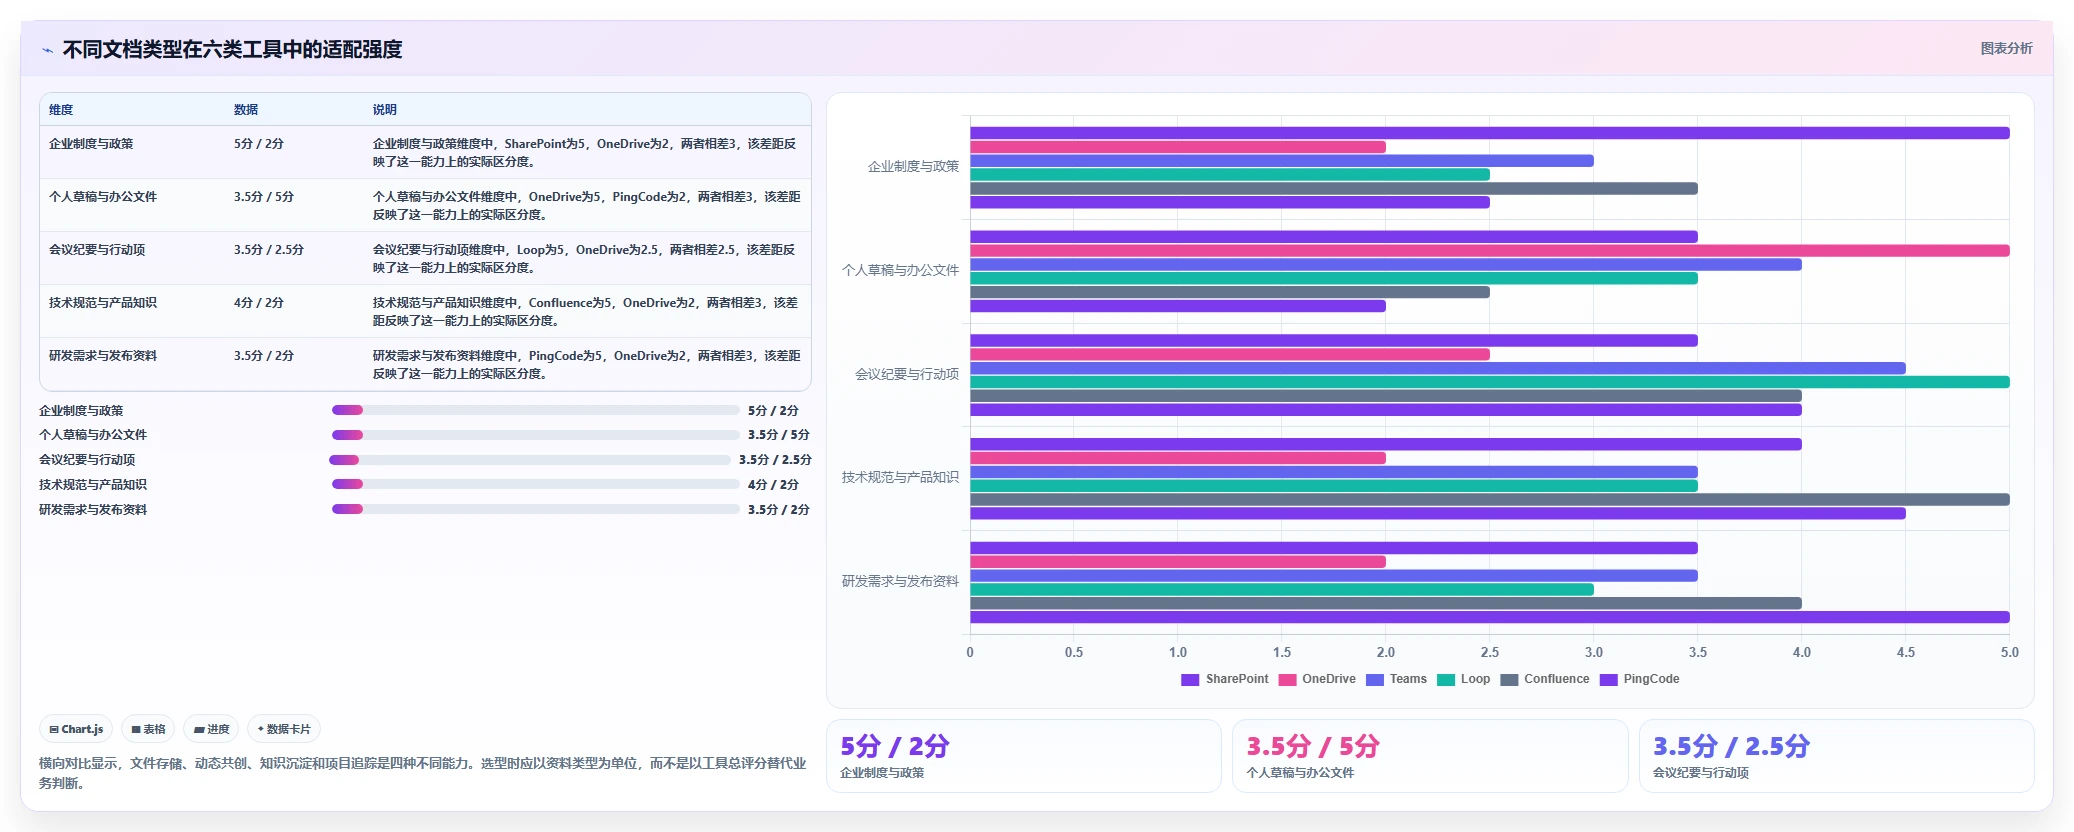Click the blue Teams bar in 企业制度与政策
The height and width of the screenshot is (832, 2074).
tap(1282, 161)
